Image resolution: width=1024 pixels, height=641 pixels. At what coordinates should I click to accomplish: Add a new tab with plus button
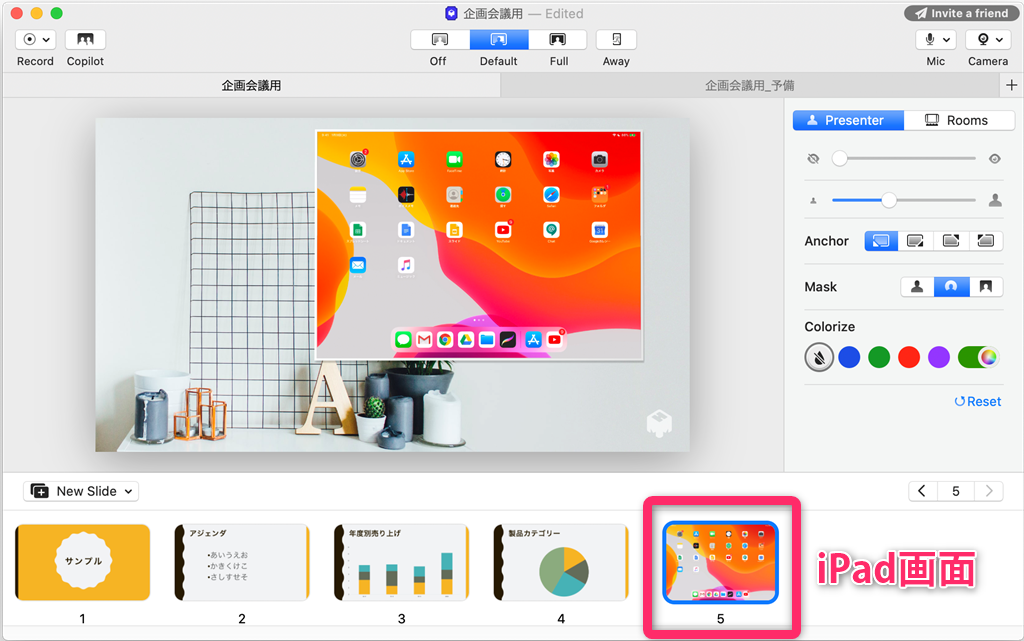pyautogui.click(x=1011, y=86)
